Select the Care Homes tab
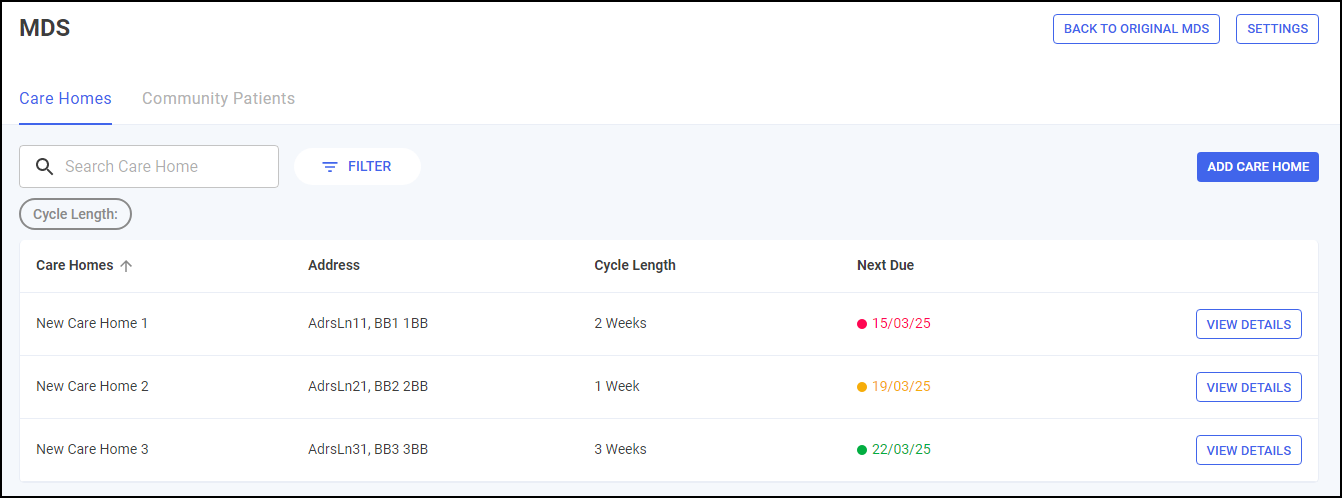The image size is (1342, 498). 65,99
